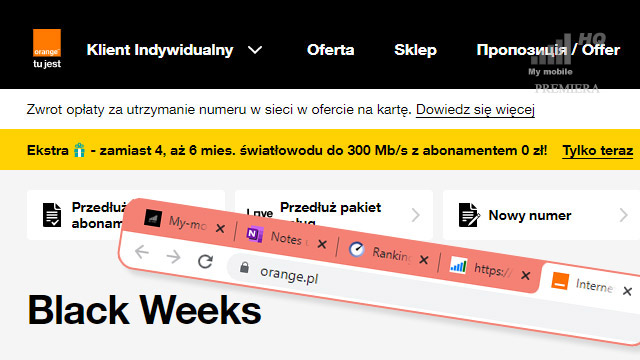
Task: Click the document icon on Przedłuż abonament card
Action: pyautogui.click(x=52, y=215)
